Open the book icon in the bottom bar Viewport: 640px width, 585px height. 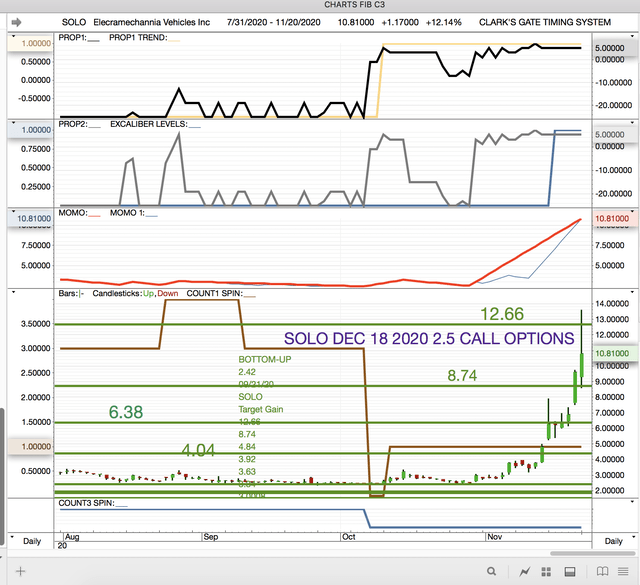(602, 571)
